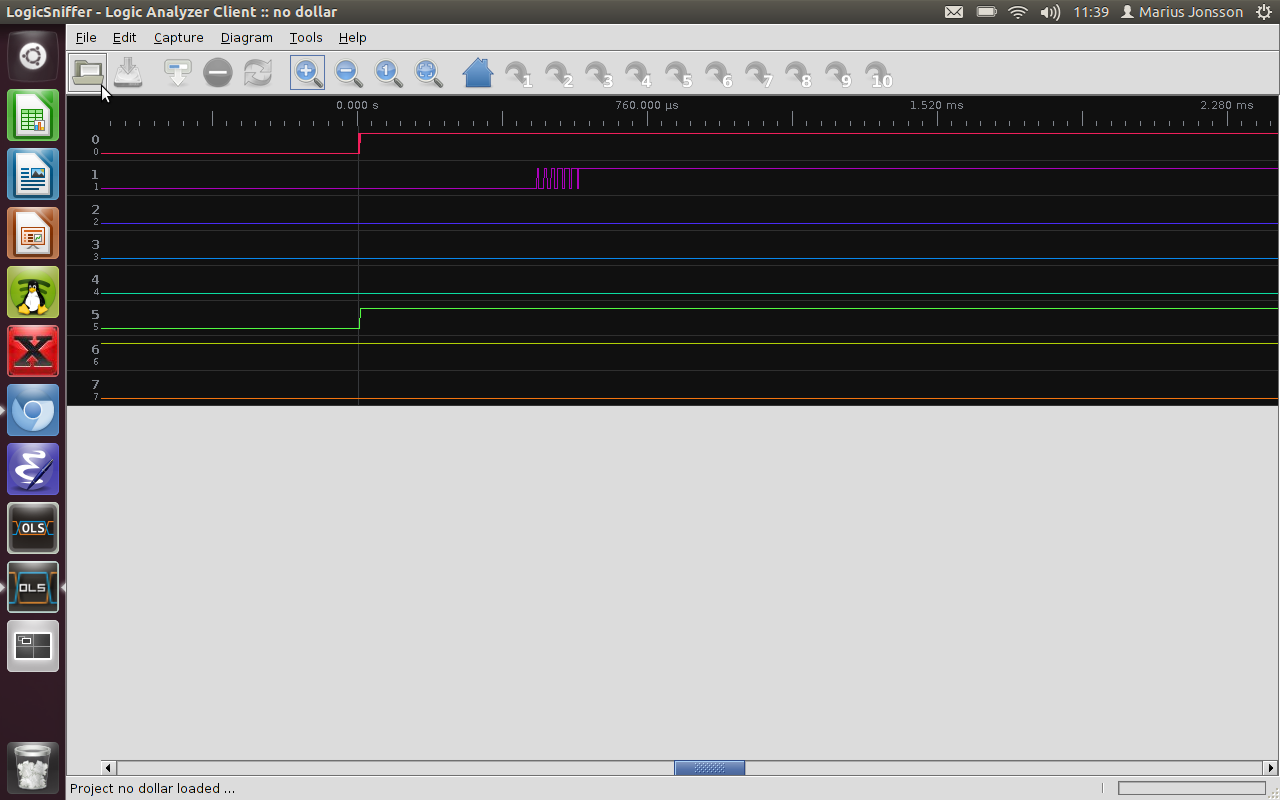Open the Trash in the dock

pos(33,768)
